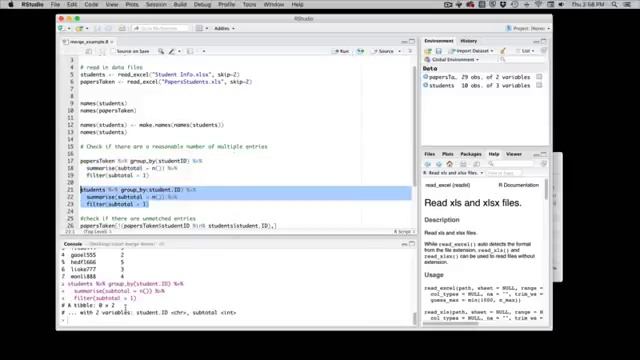
Task: Clear environment objects with the broom icon
Action: point(503,51)
